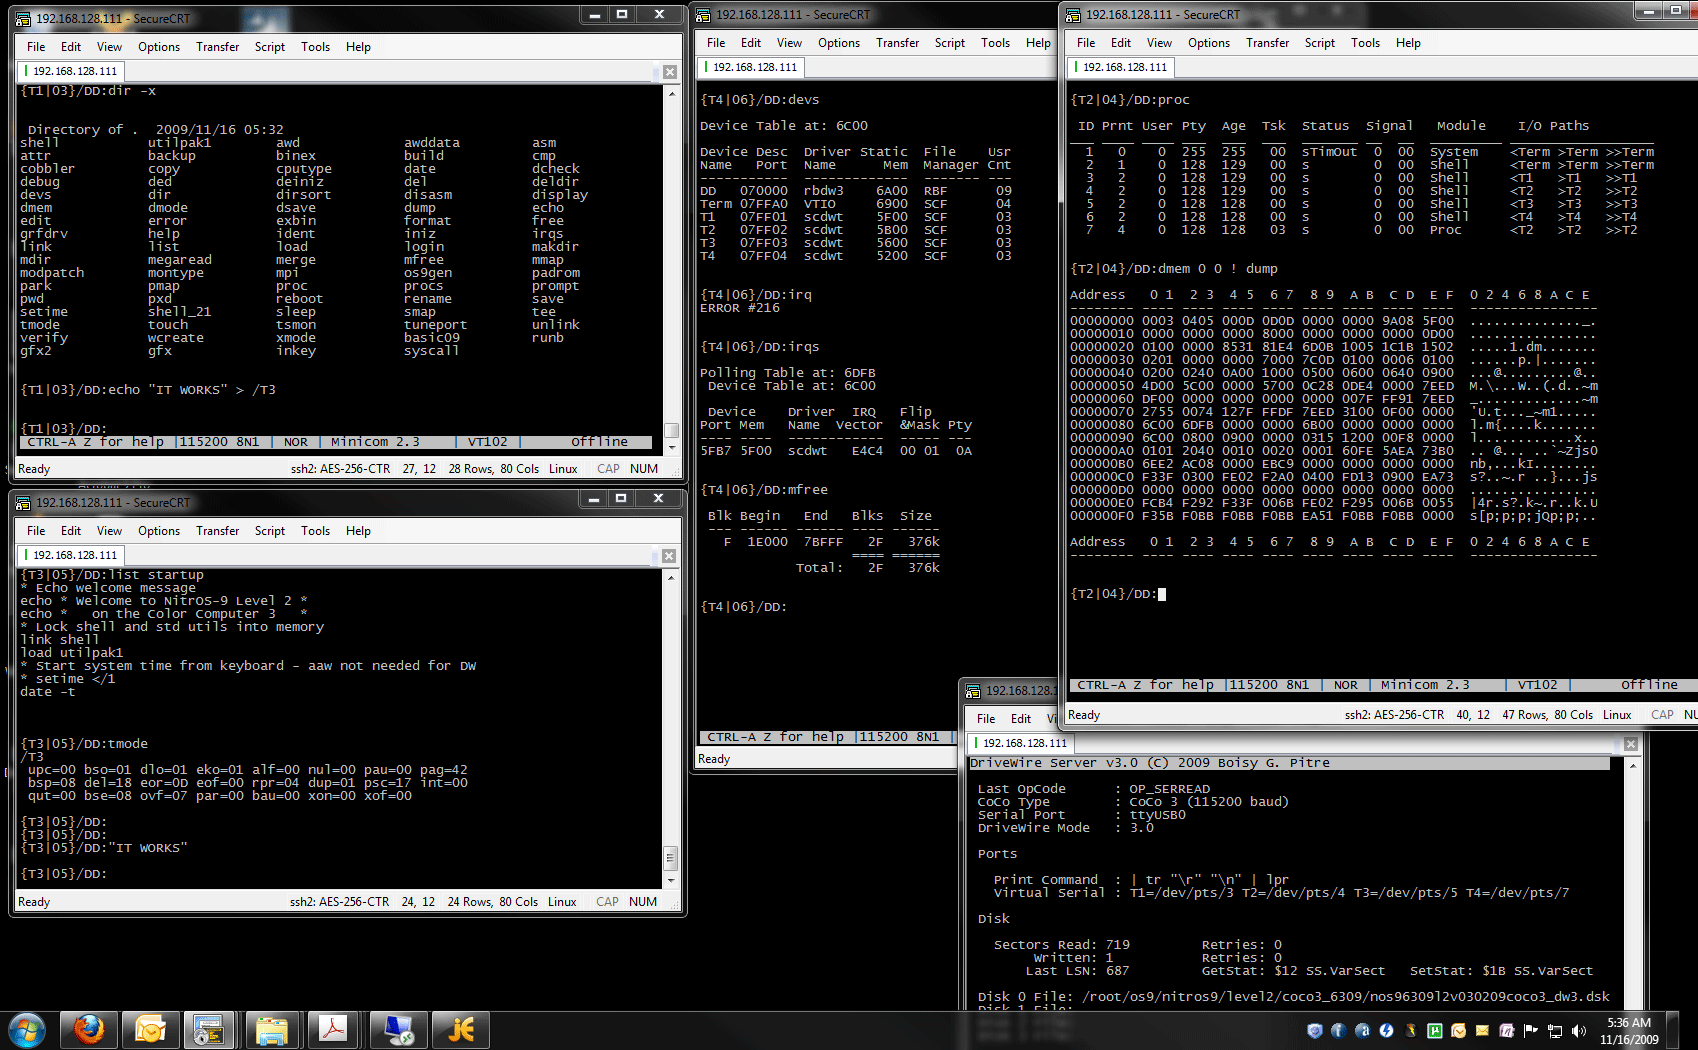1698x1050 pixels.
Task: Open the jEdit taskbar icon
Action: 461,1030
